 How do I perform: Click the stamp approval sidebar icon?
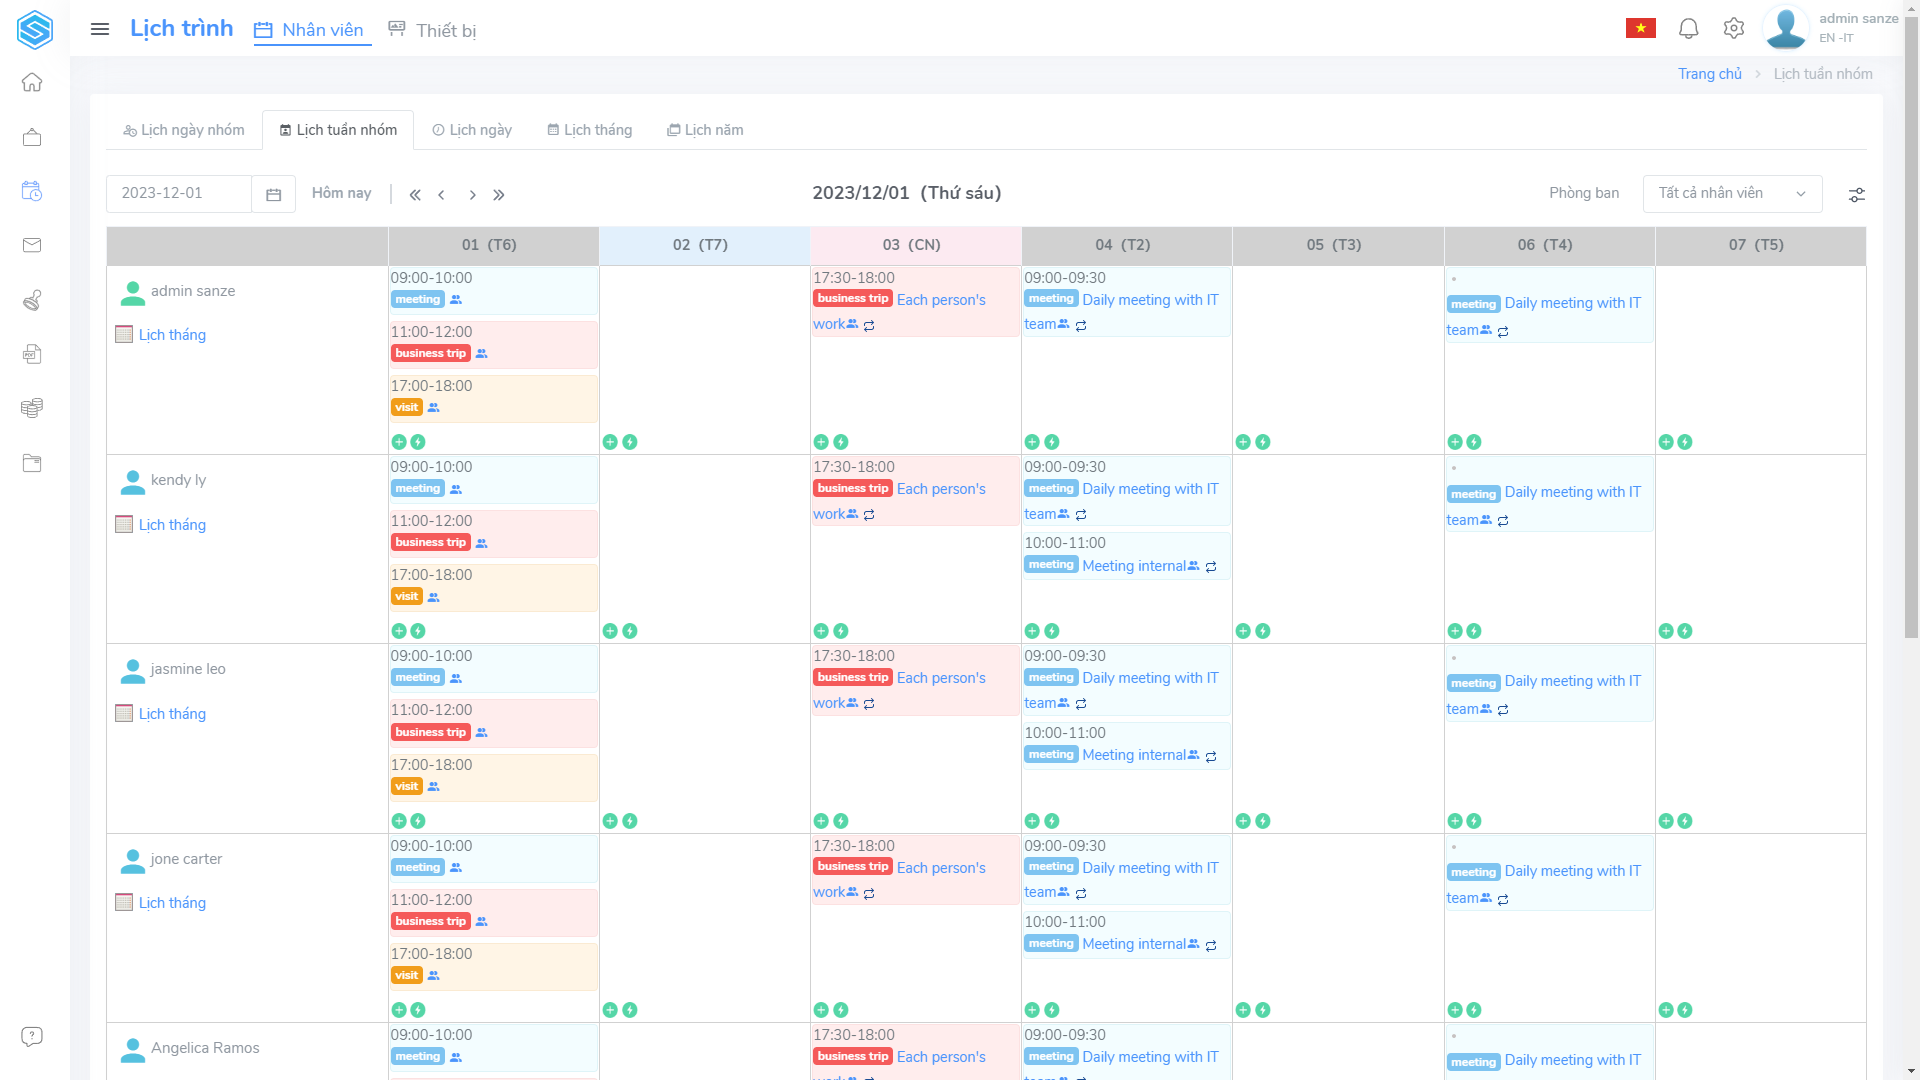32,300
